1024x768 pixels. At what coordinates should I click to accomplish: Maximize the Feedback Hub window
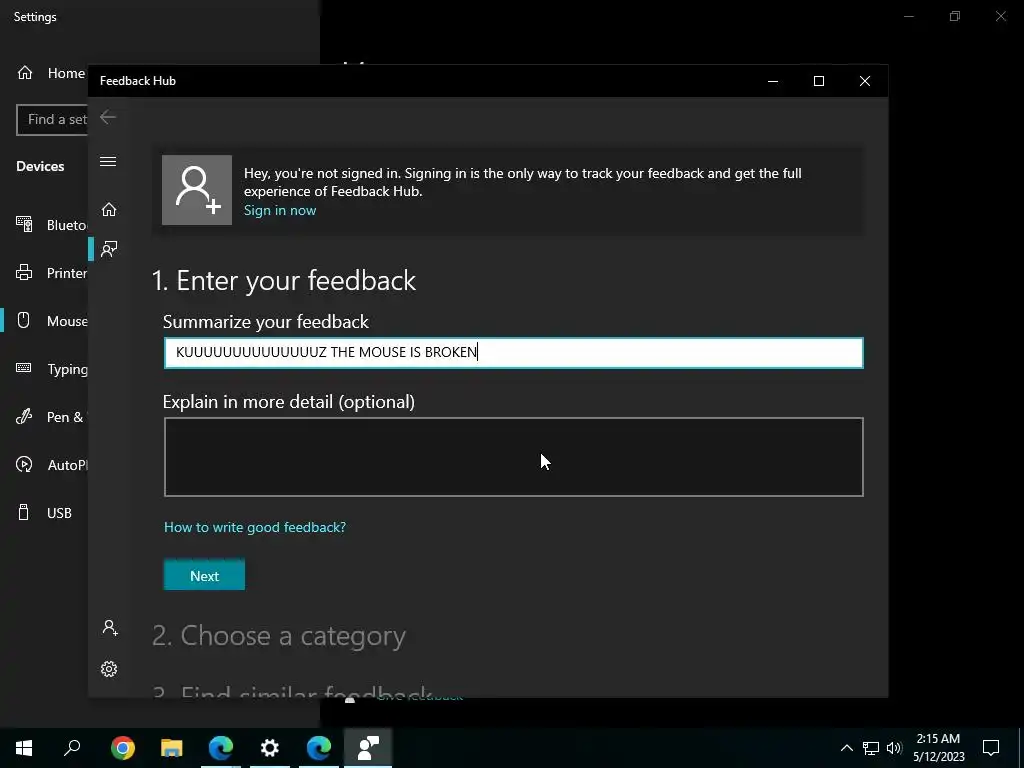click(x=818, y=81)
